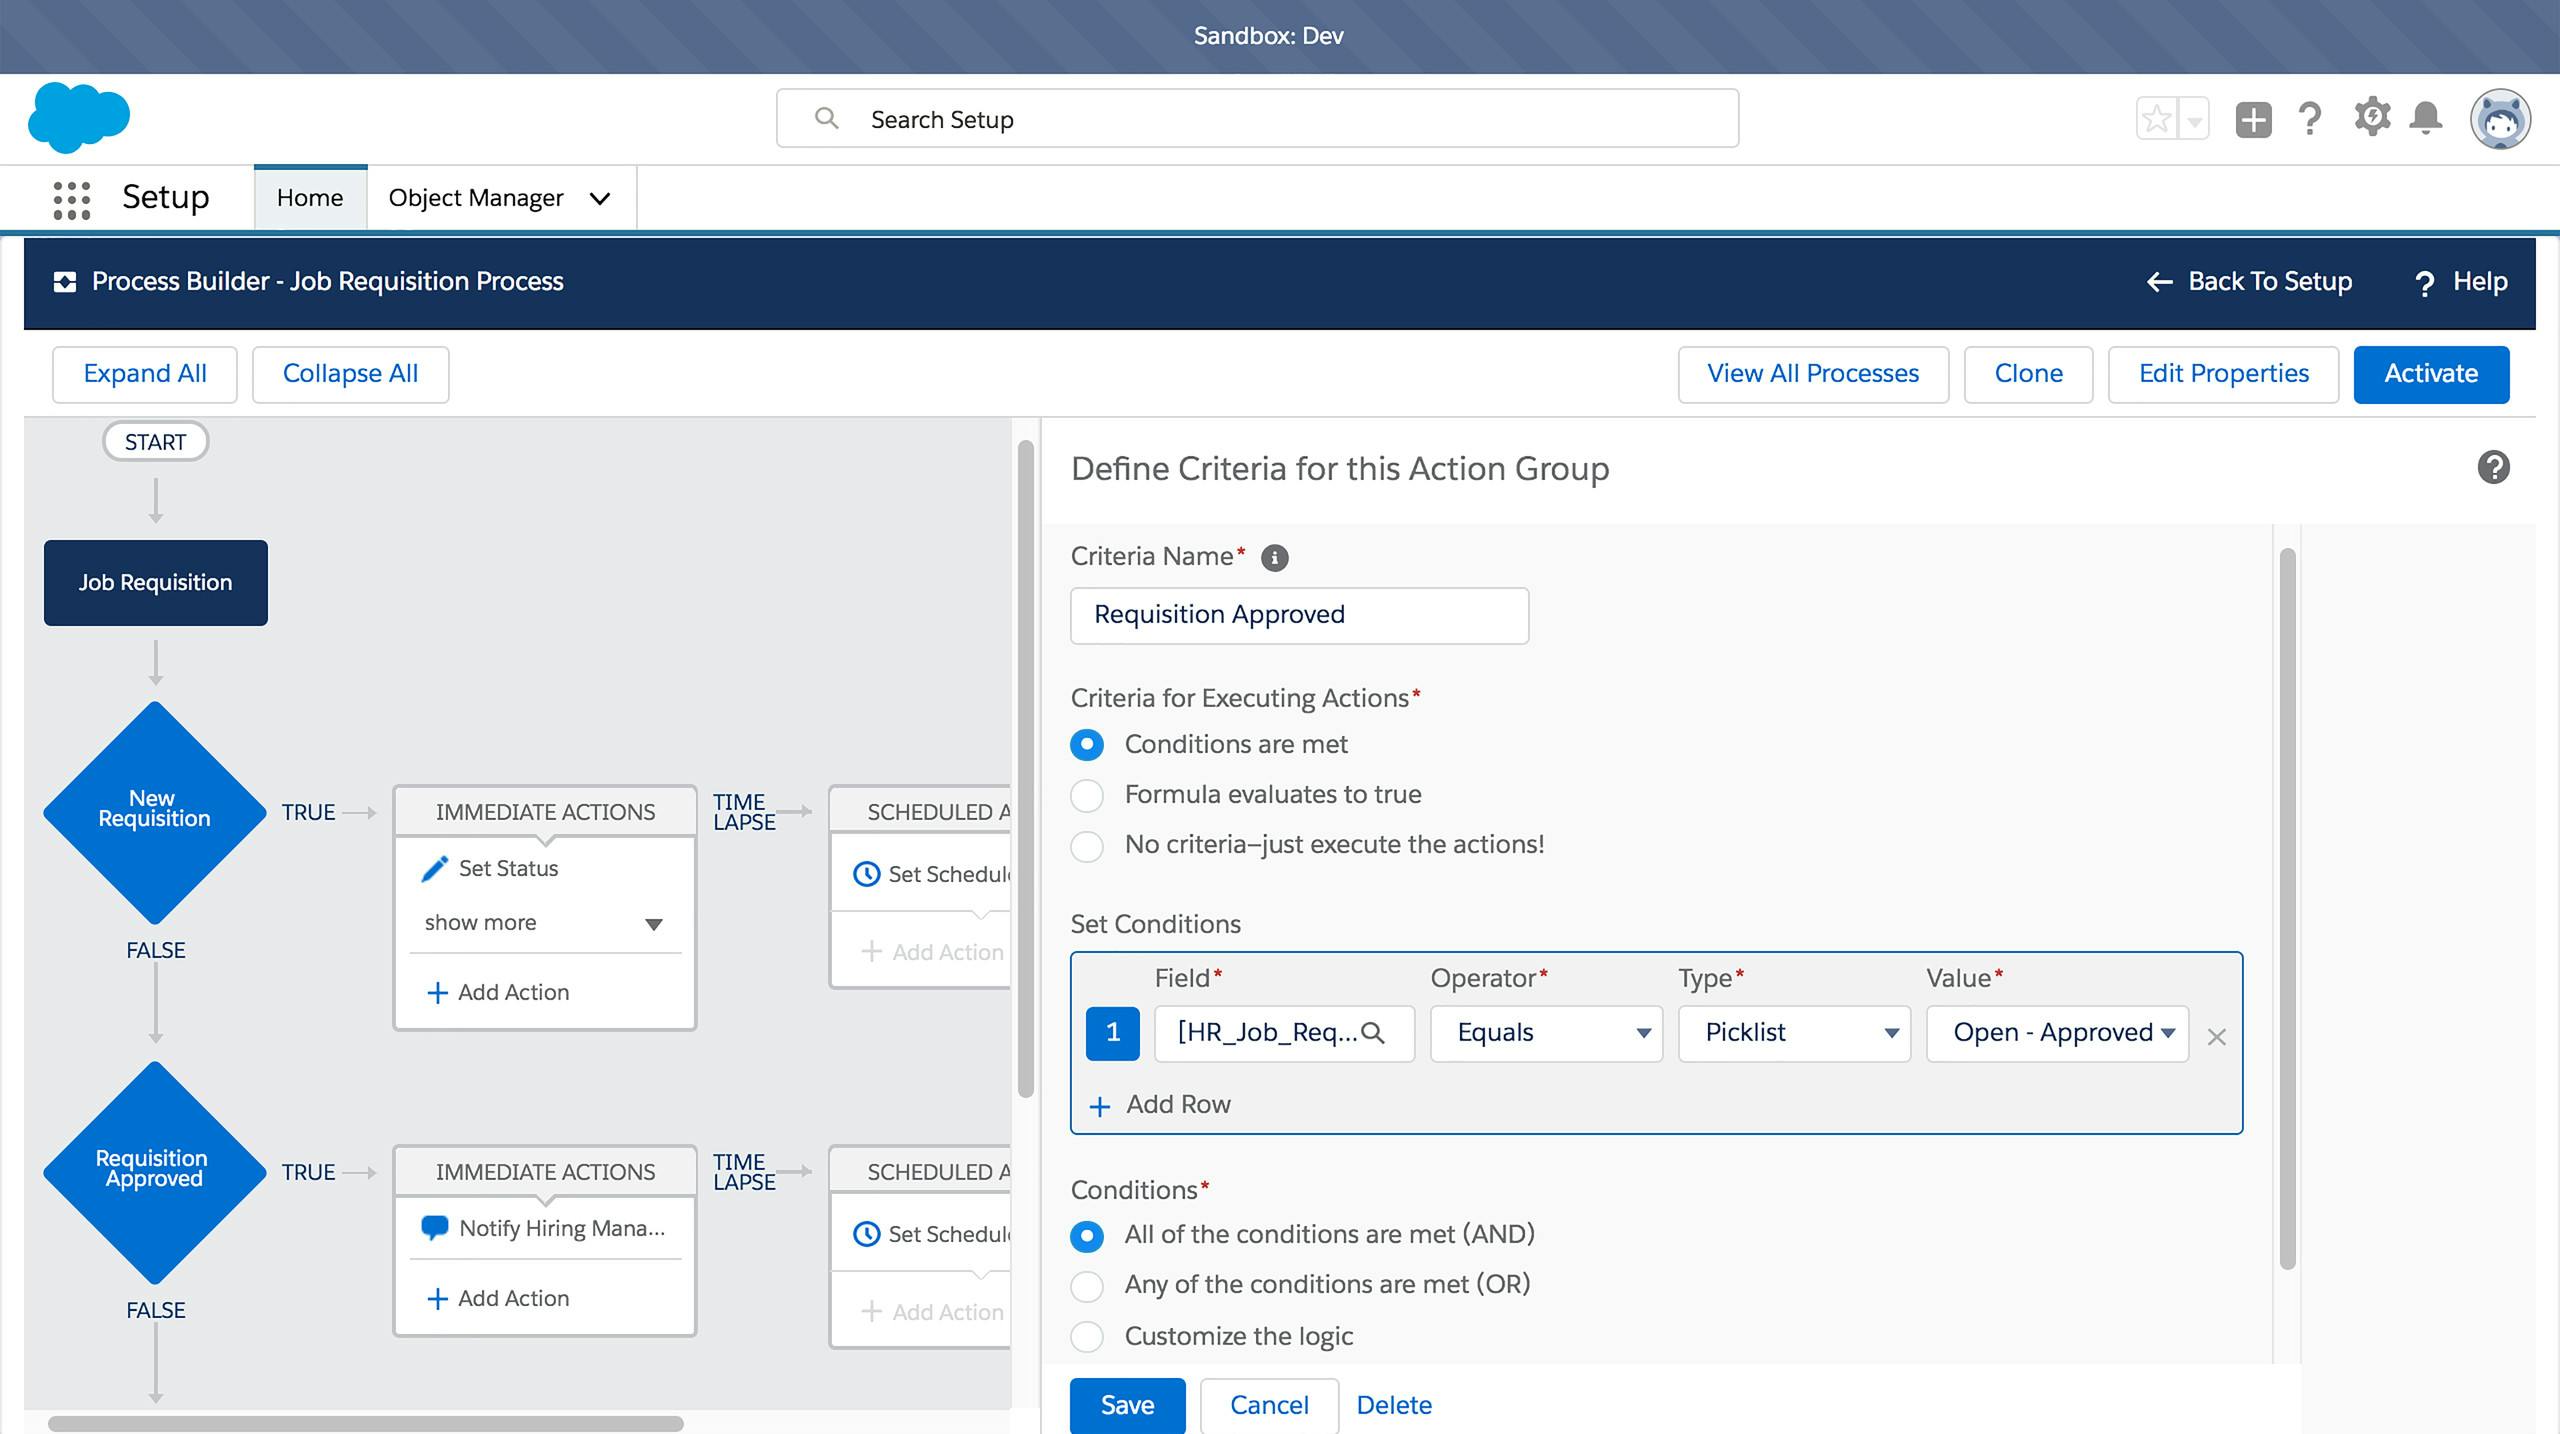Click the search magnifier icon in Setup

click(x=821, y=118)
